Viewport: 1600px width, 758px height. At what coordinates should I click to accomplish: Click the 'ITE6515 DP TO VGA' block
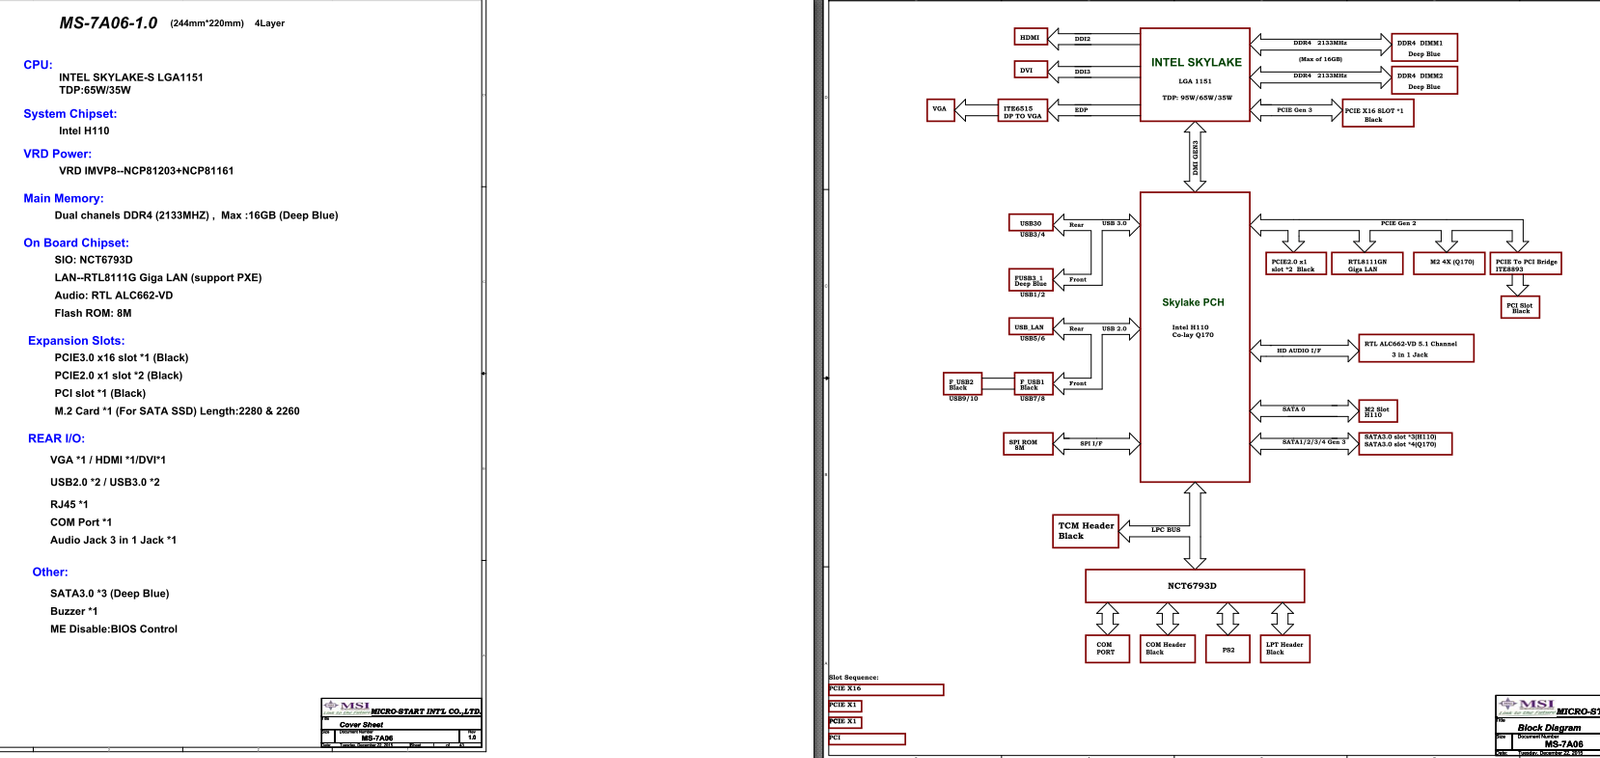pyautogui.click(x=1023, y=111)
